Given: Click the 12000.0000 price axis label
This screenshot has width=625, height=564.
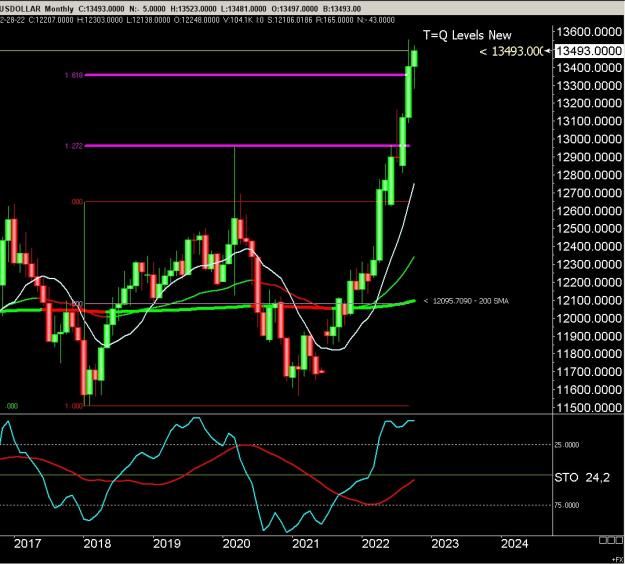Looking at the screenshot, I should point(589,318).
